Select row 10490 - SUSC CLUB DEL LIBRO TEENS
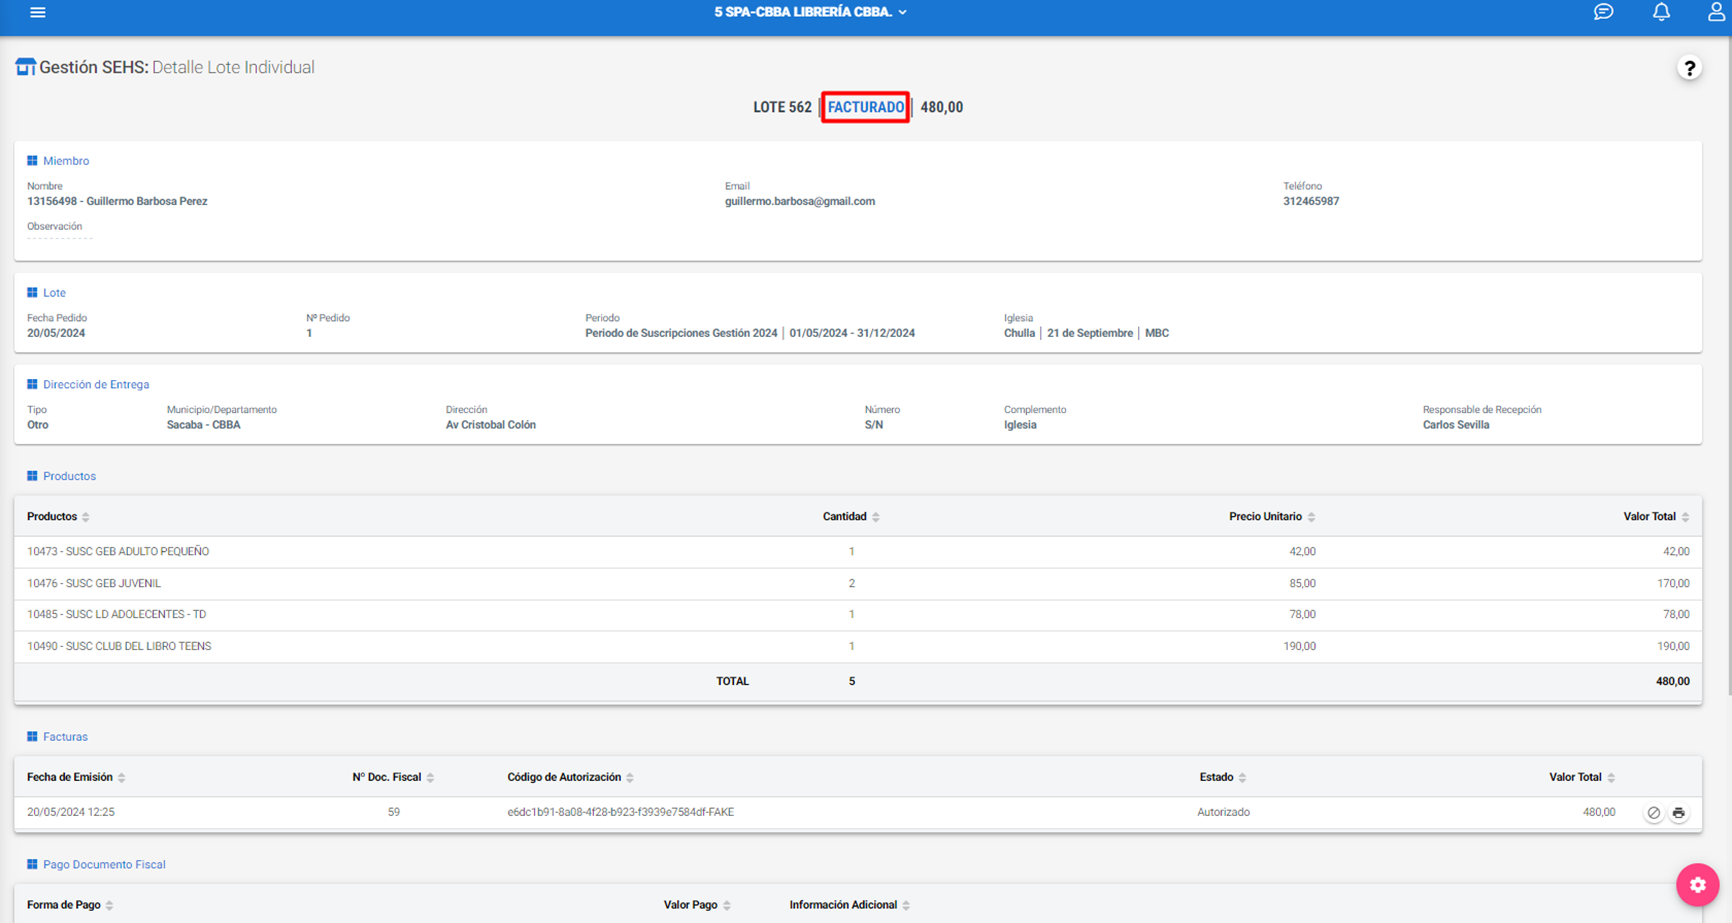 click(x=858, y=647)
